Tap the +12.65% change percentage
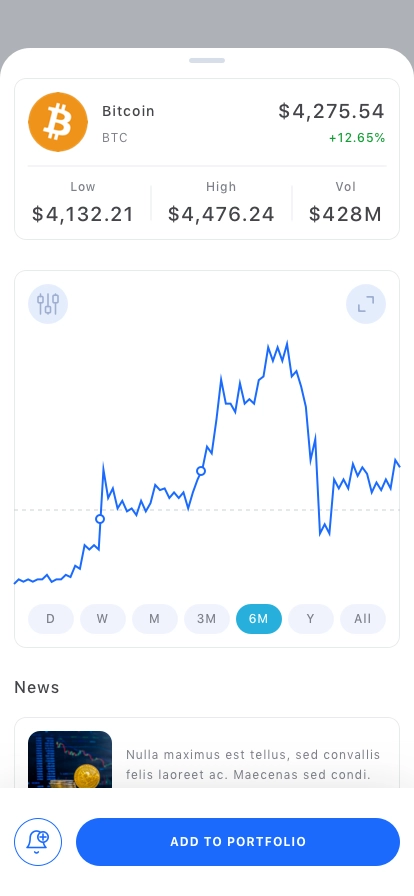Image resolution: width=414 pixels, height=896 pixels. (x=357, y=138)
